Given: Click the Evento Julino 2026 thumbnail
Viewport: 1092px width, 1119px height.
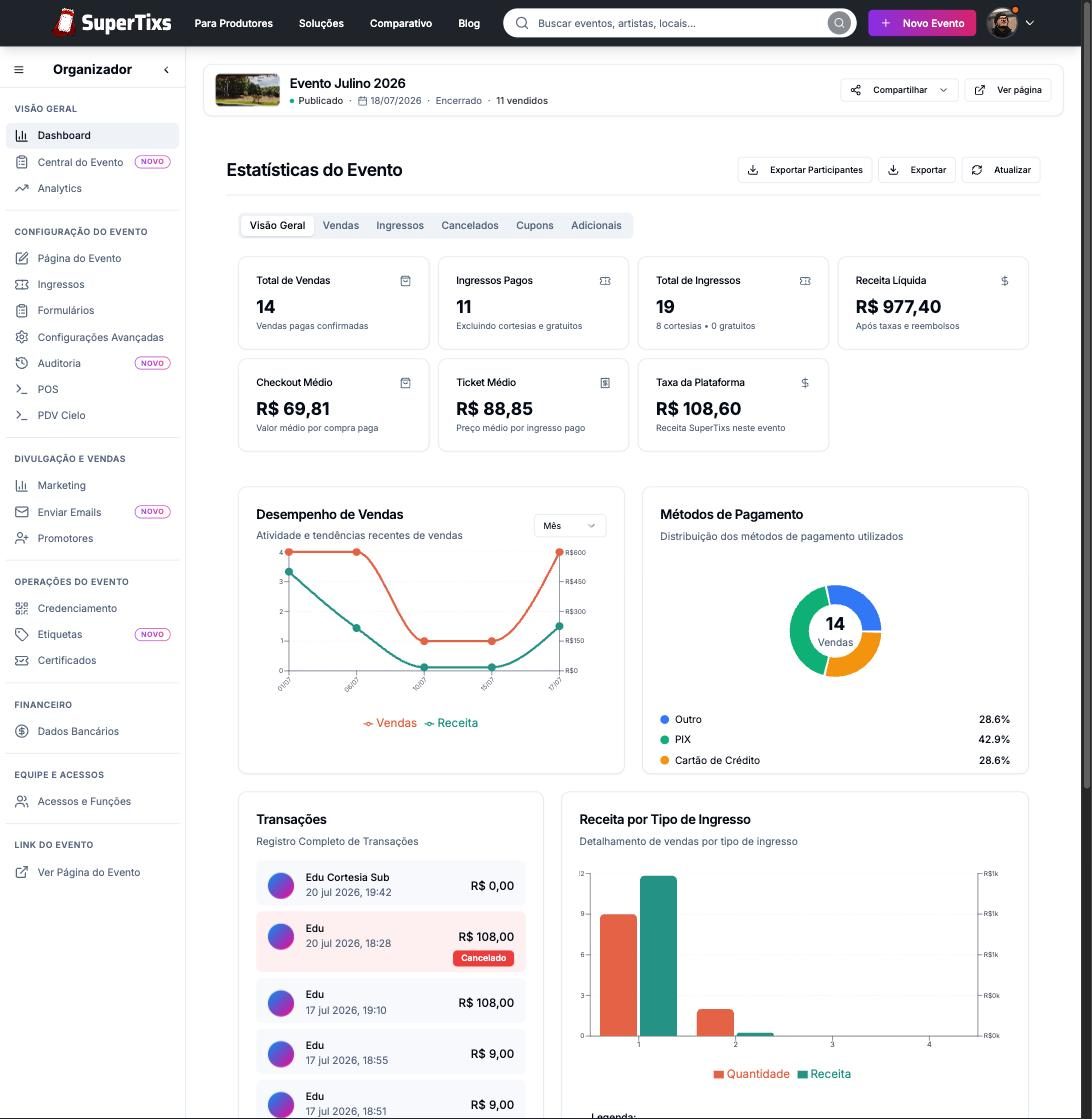Looking at the screenshot, I should pos(248,90).
